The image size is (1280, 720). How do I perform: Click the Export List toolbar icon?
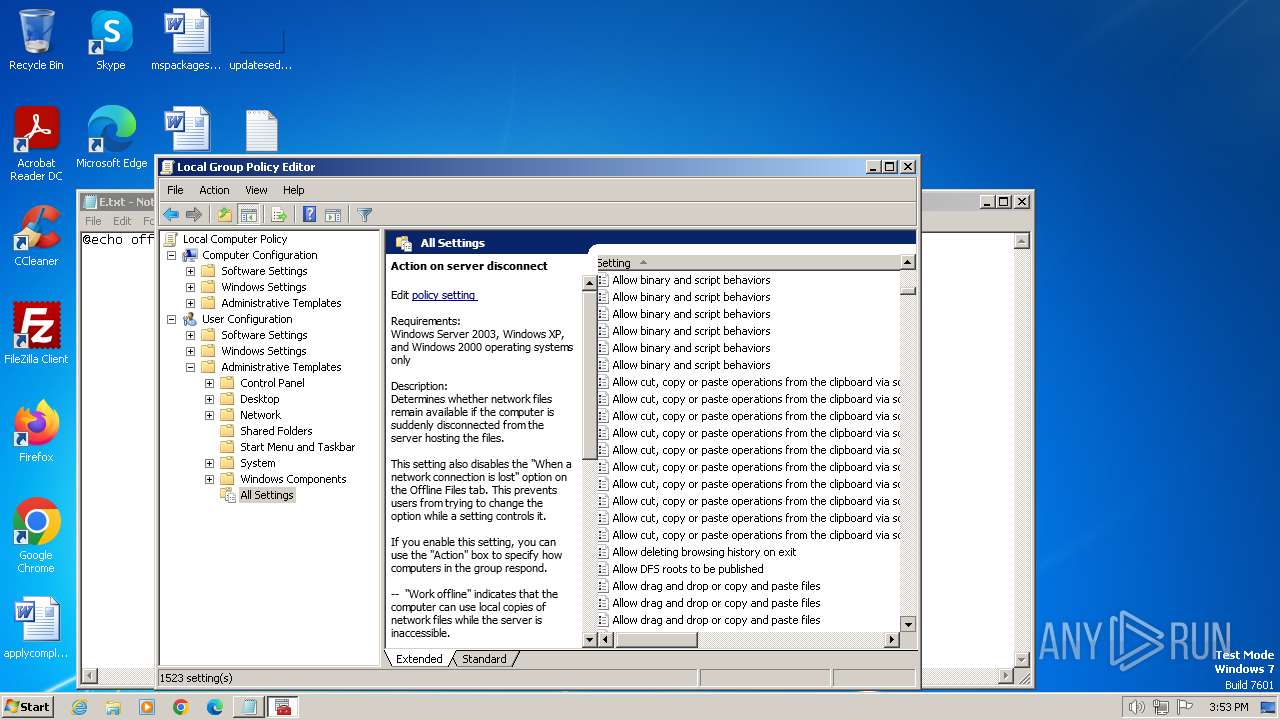tap(279, 215)
